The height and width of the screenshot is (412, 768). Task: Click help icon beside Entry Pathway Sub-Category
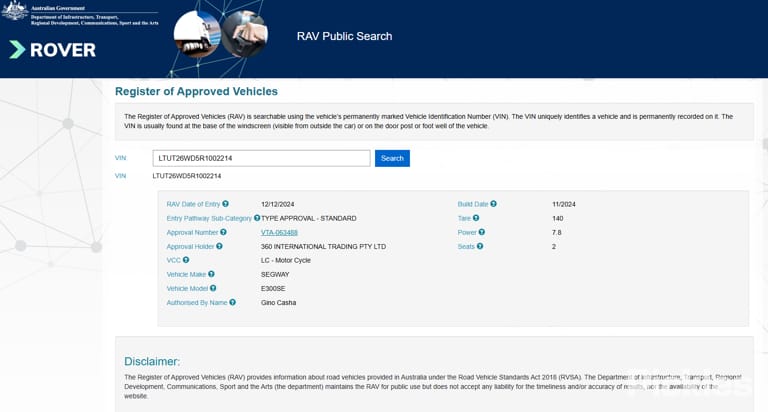tap(257, 218)
